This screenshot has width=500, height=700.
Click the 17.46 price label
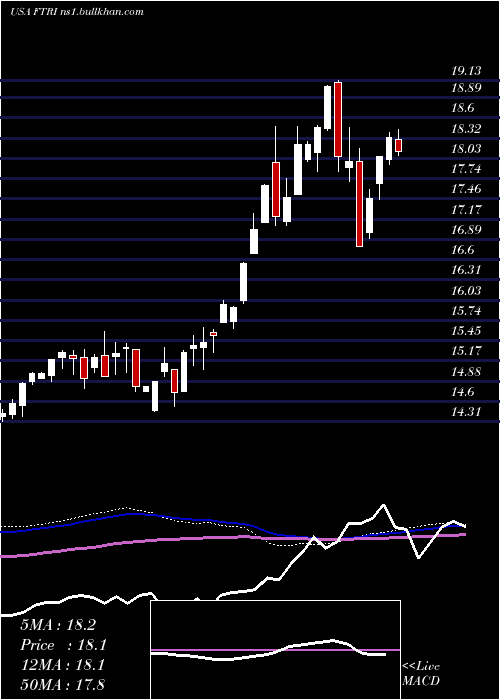pyautogui.click(x=466, y=189)
